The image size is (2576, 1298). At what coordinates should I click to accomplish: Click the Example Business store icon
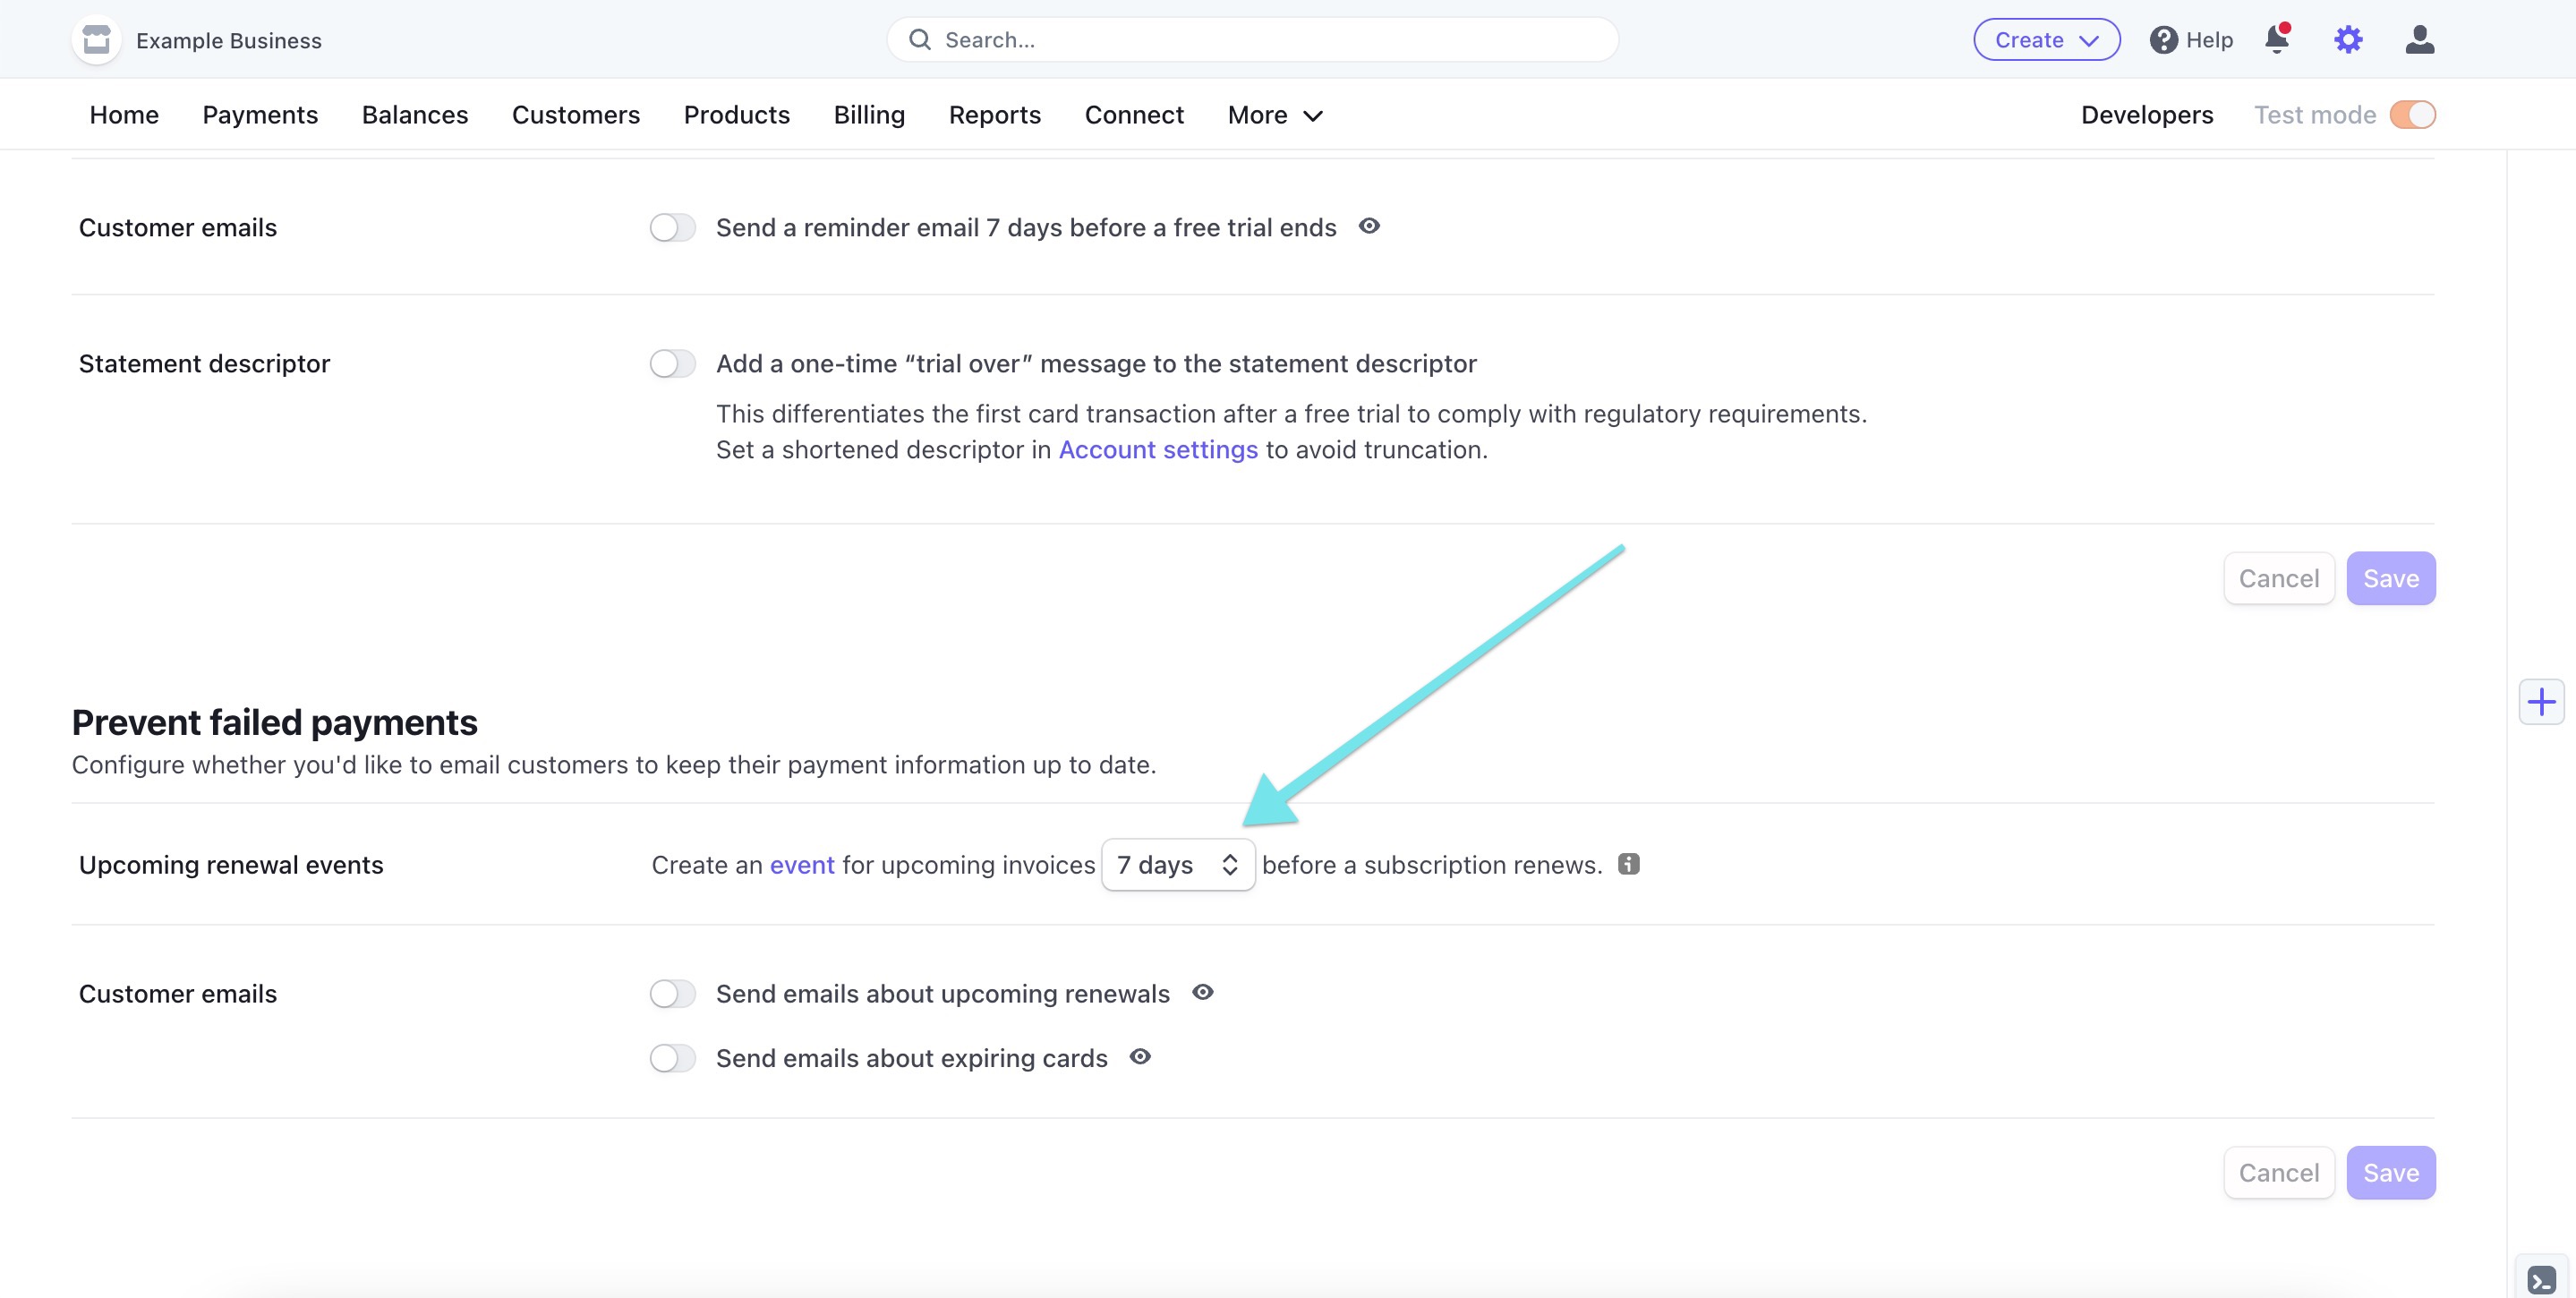tap(96, 40)
